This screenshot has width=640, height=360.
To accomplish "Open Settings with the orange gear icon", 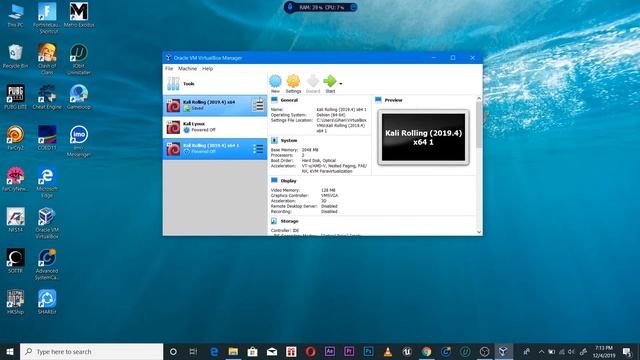I will pos(293,84).
